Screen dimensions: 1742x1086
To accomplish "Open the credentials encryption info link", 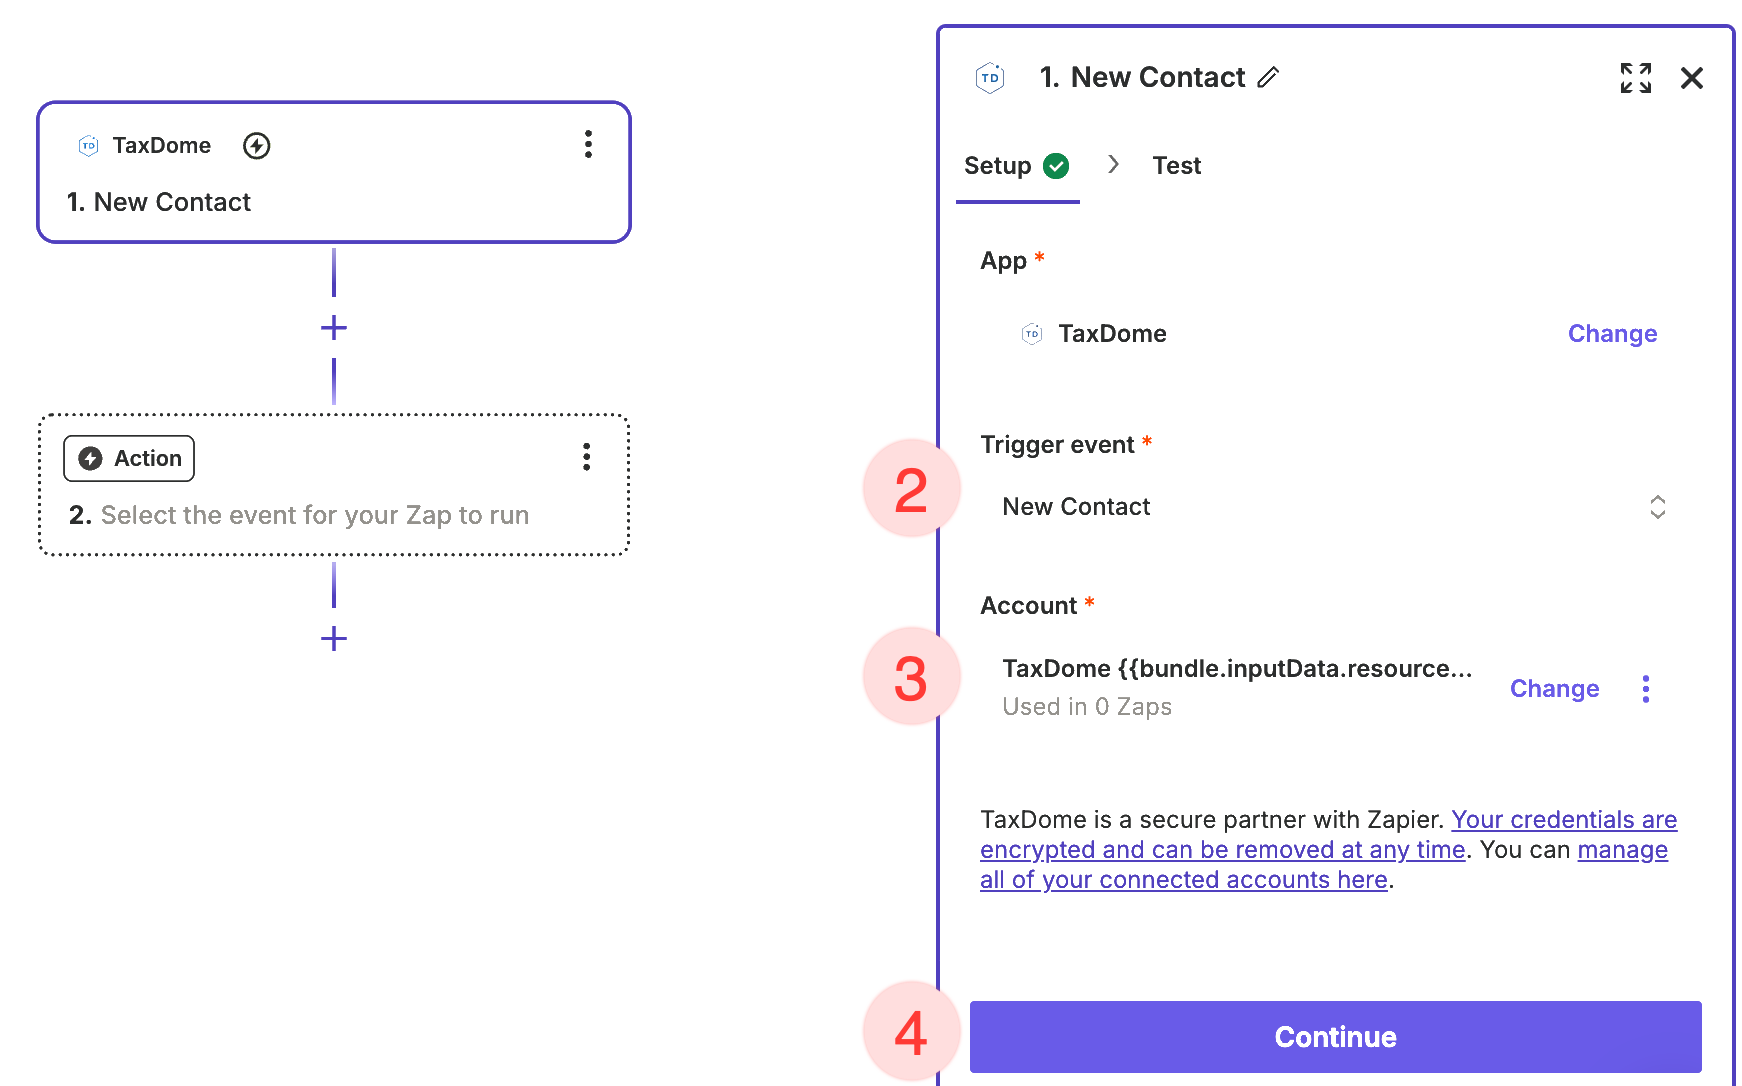I will [1563, 820].
